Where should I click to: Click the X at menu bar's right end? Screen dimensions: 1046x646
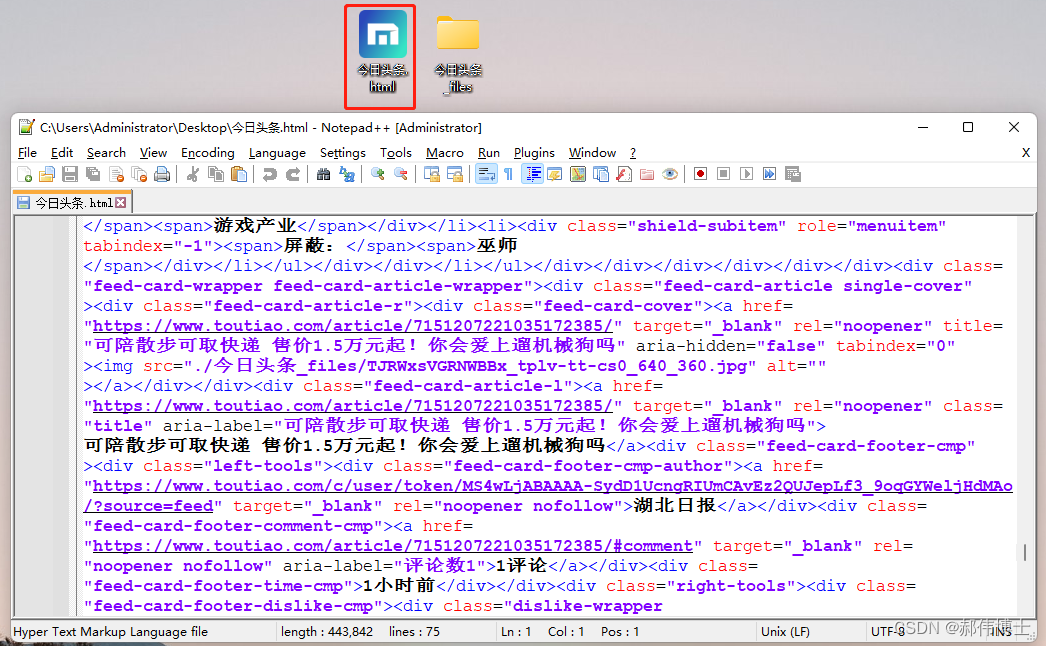click(x=1026, y=153)
